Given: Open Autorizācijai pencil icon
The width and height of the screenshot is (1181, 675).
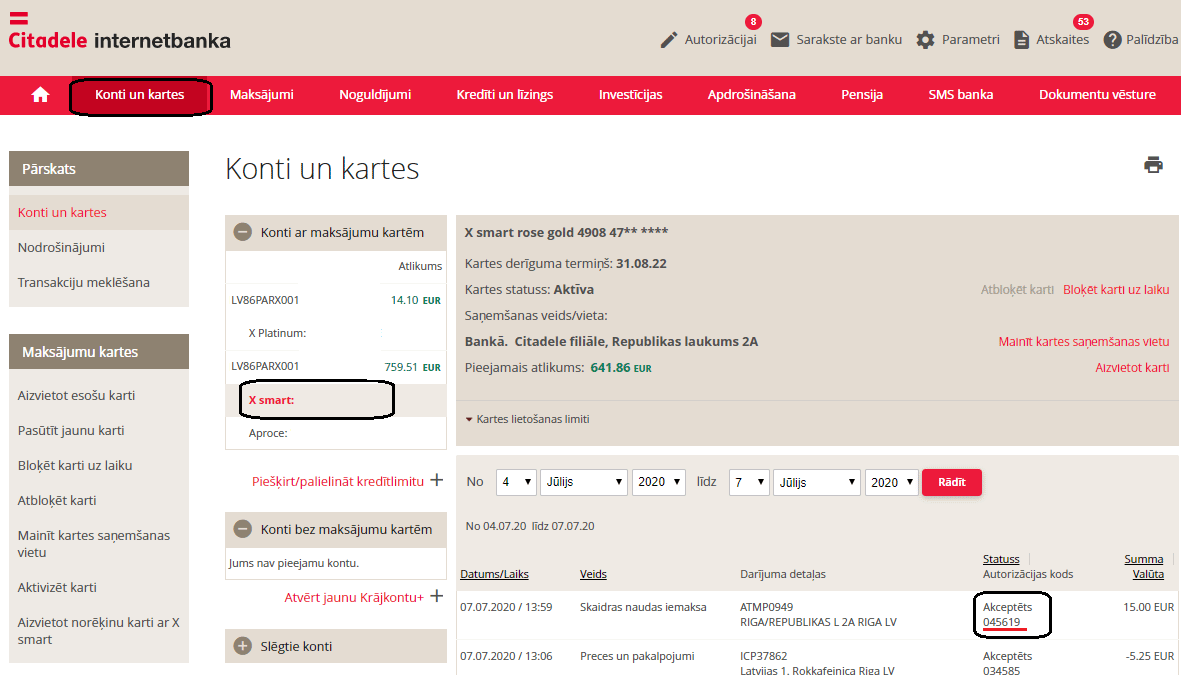Looking at the screenshot, I should [x=669, y=40].
